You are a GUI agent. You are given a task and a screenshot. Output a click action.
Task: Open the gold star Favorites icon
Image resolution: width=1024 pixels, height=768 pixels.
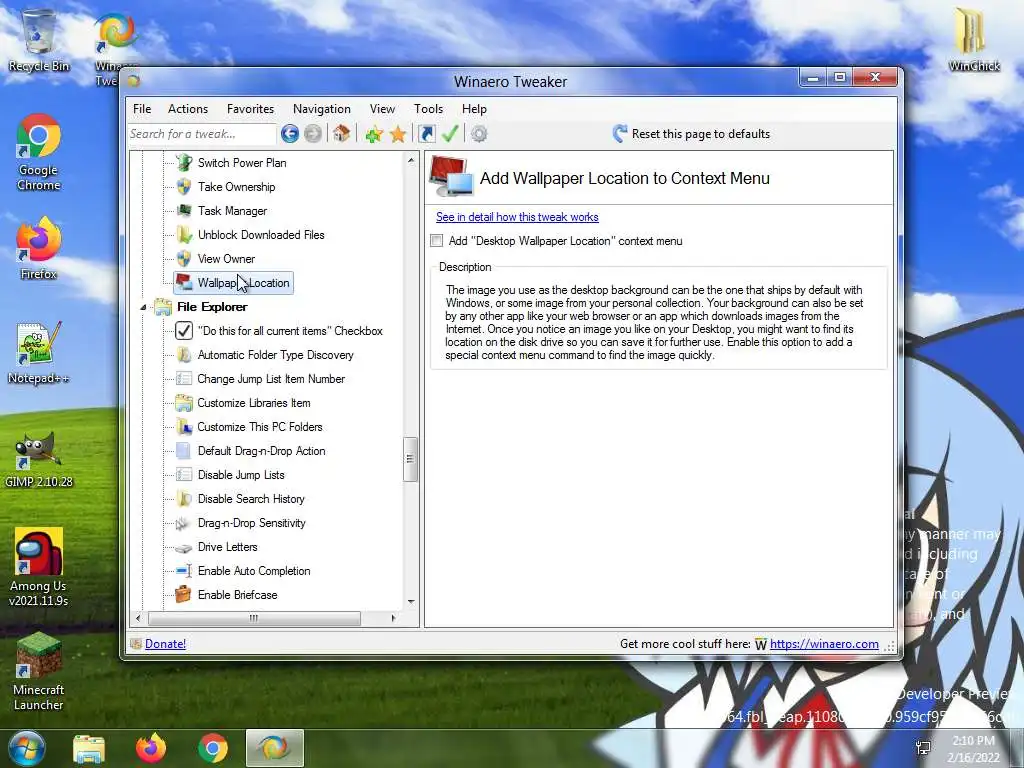[398, 135]
